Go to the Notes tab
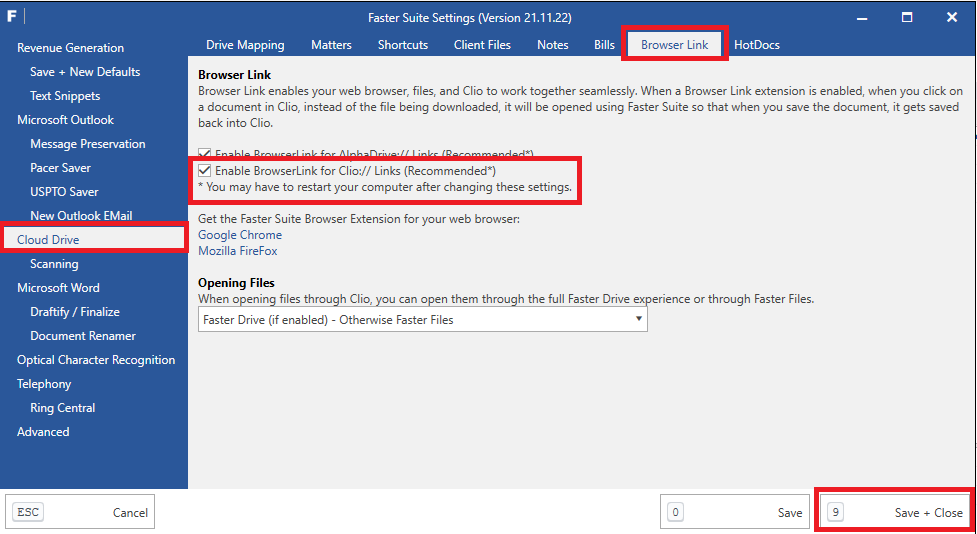977x534 pixels. [553, 45]
